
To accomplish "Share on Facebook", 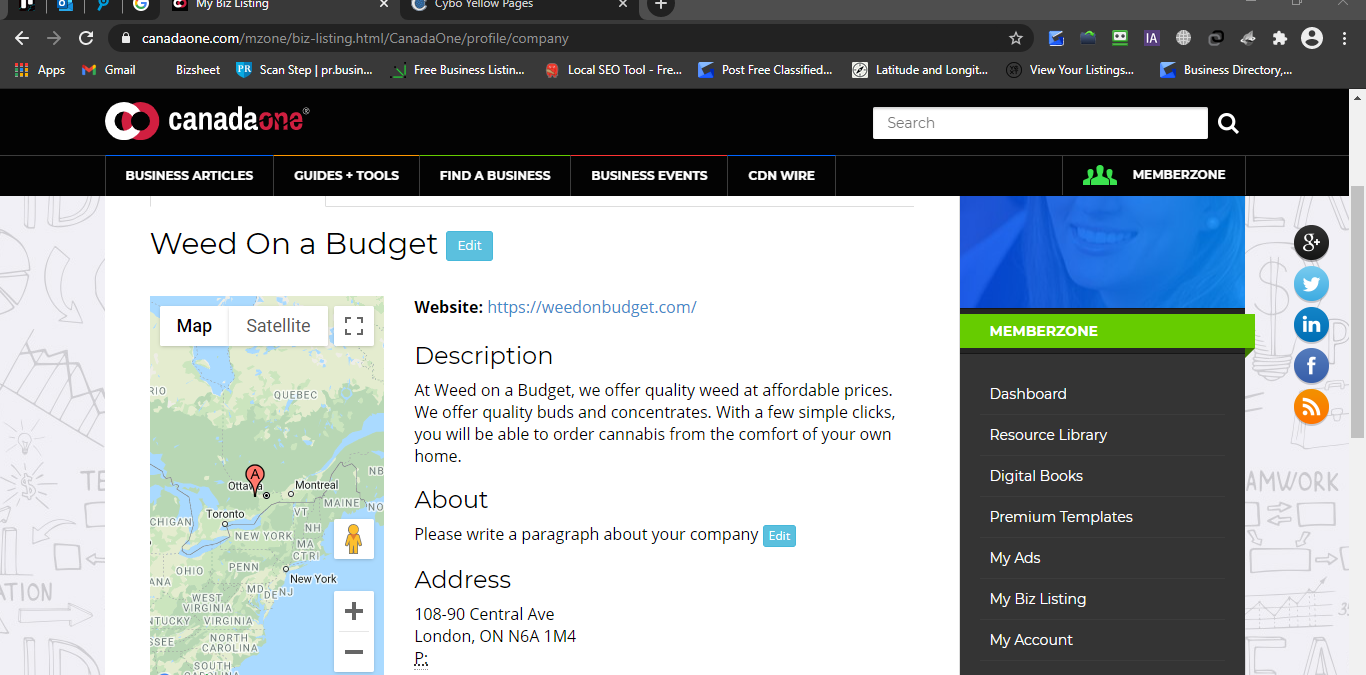I will pyautogui.click(x=1311, y=366).
